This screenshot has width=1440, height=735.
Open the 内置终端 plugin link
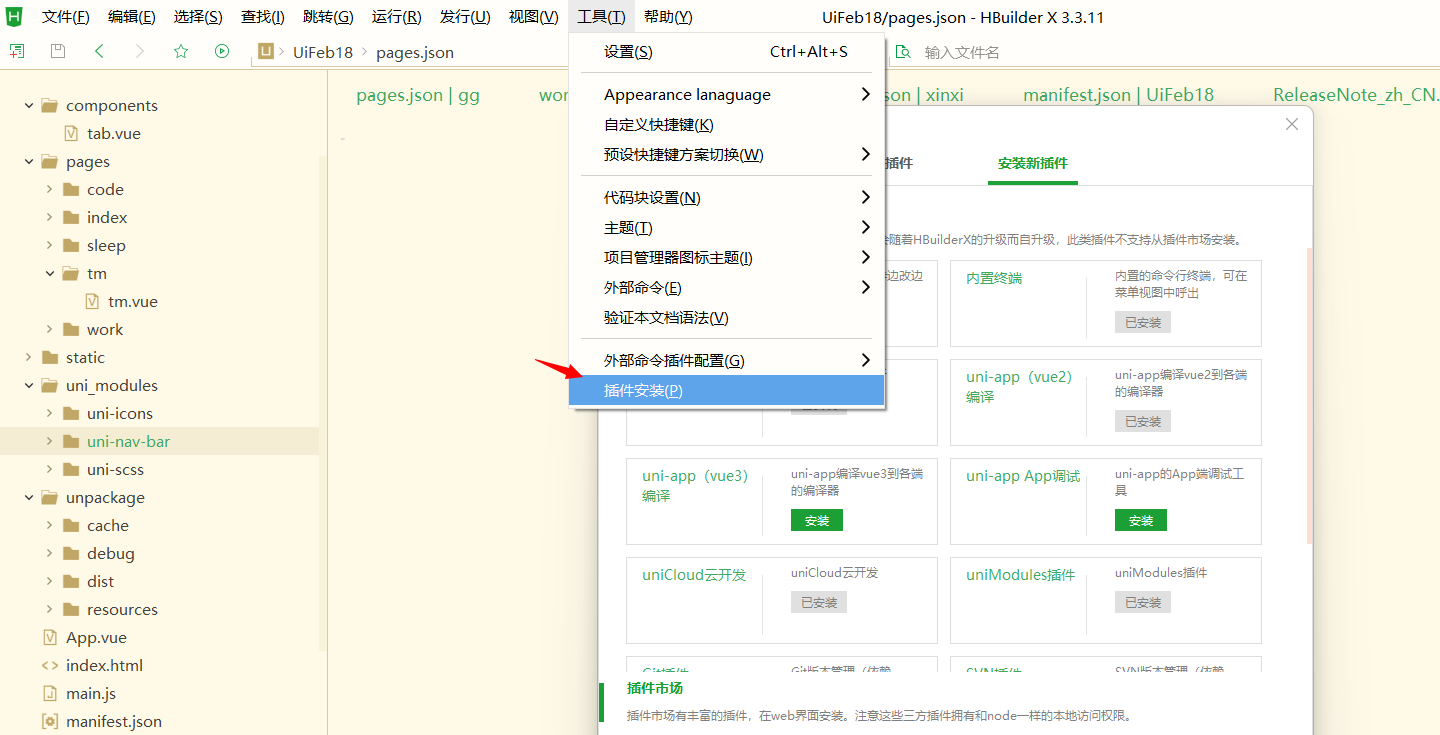coord(994,278)
